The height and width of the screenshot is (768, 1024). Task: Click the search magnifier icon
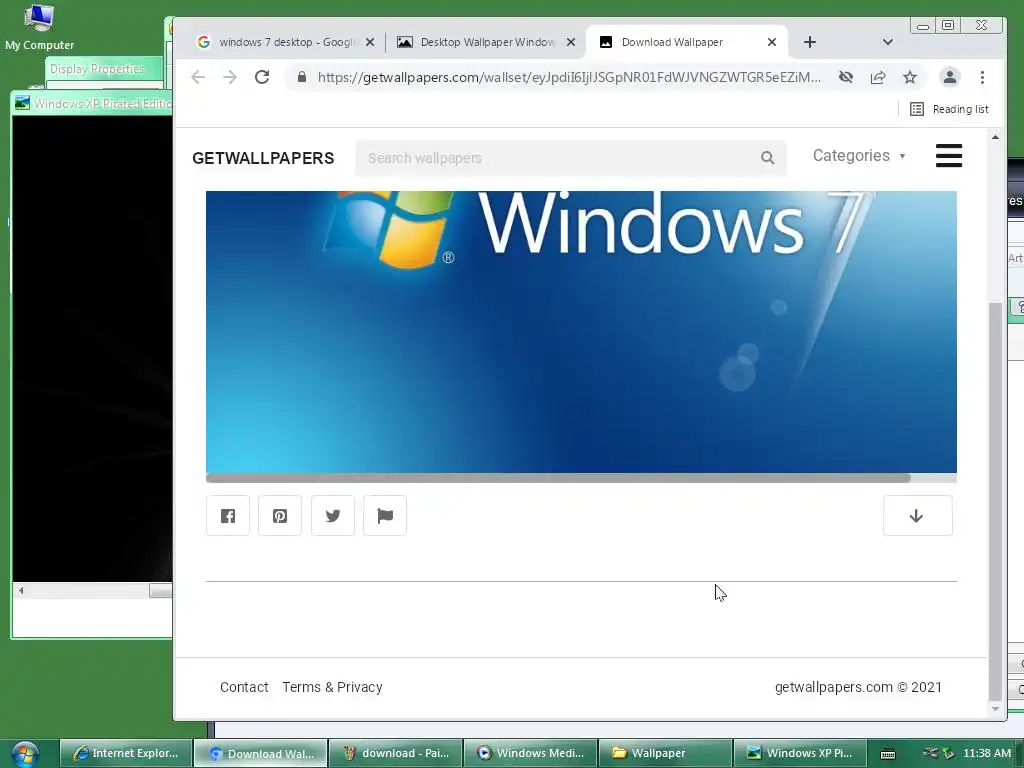(x=767, y=157)
